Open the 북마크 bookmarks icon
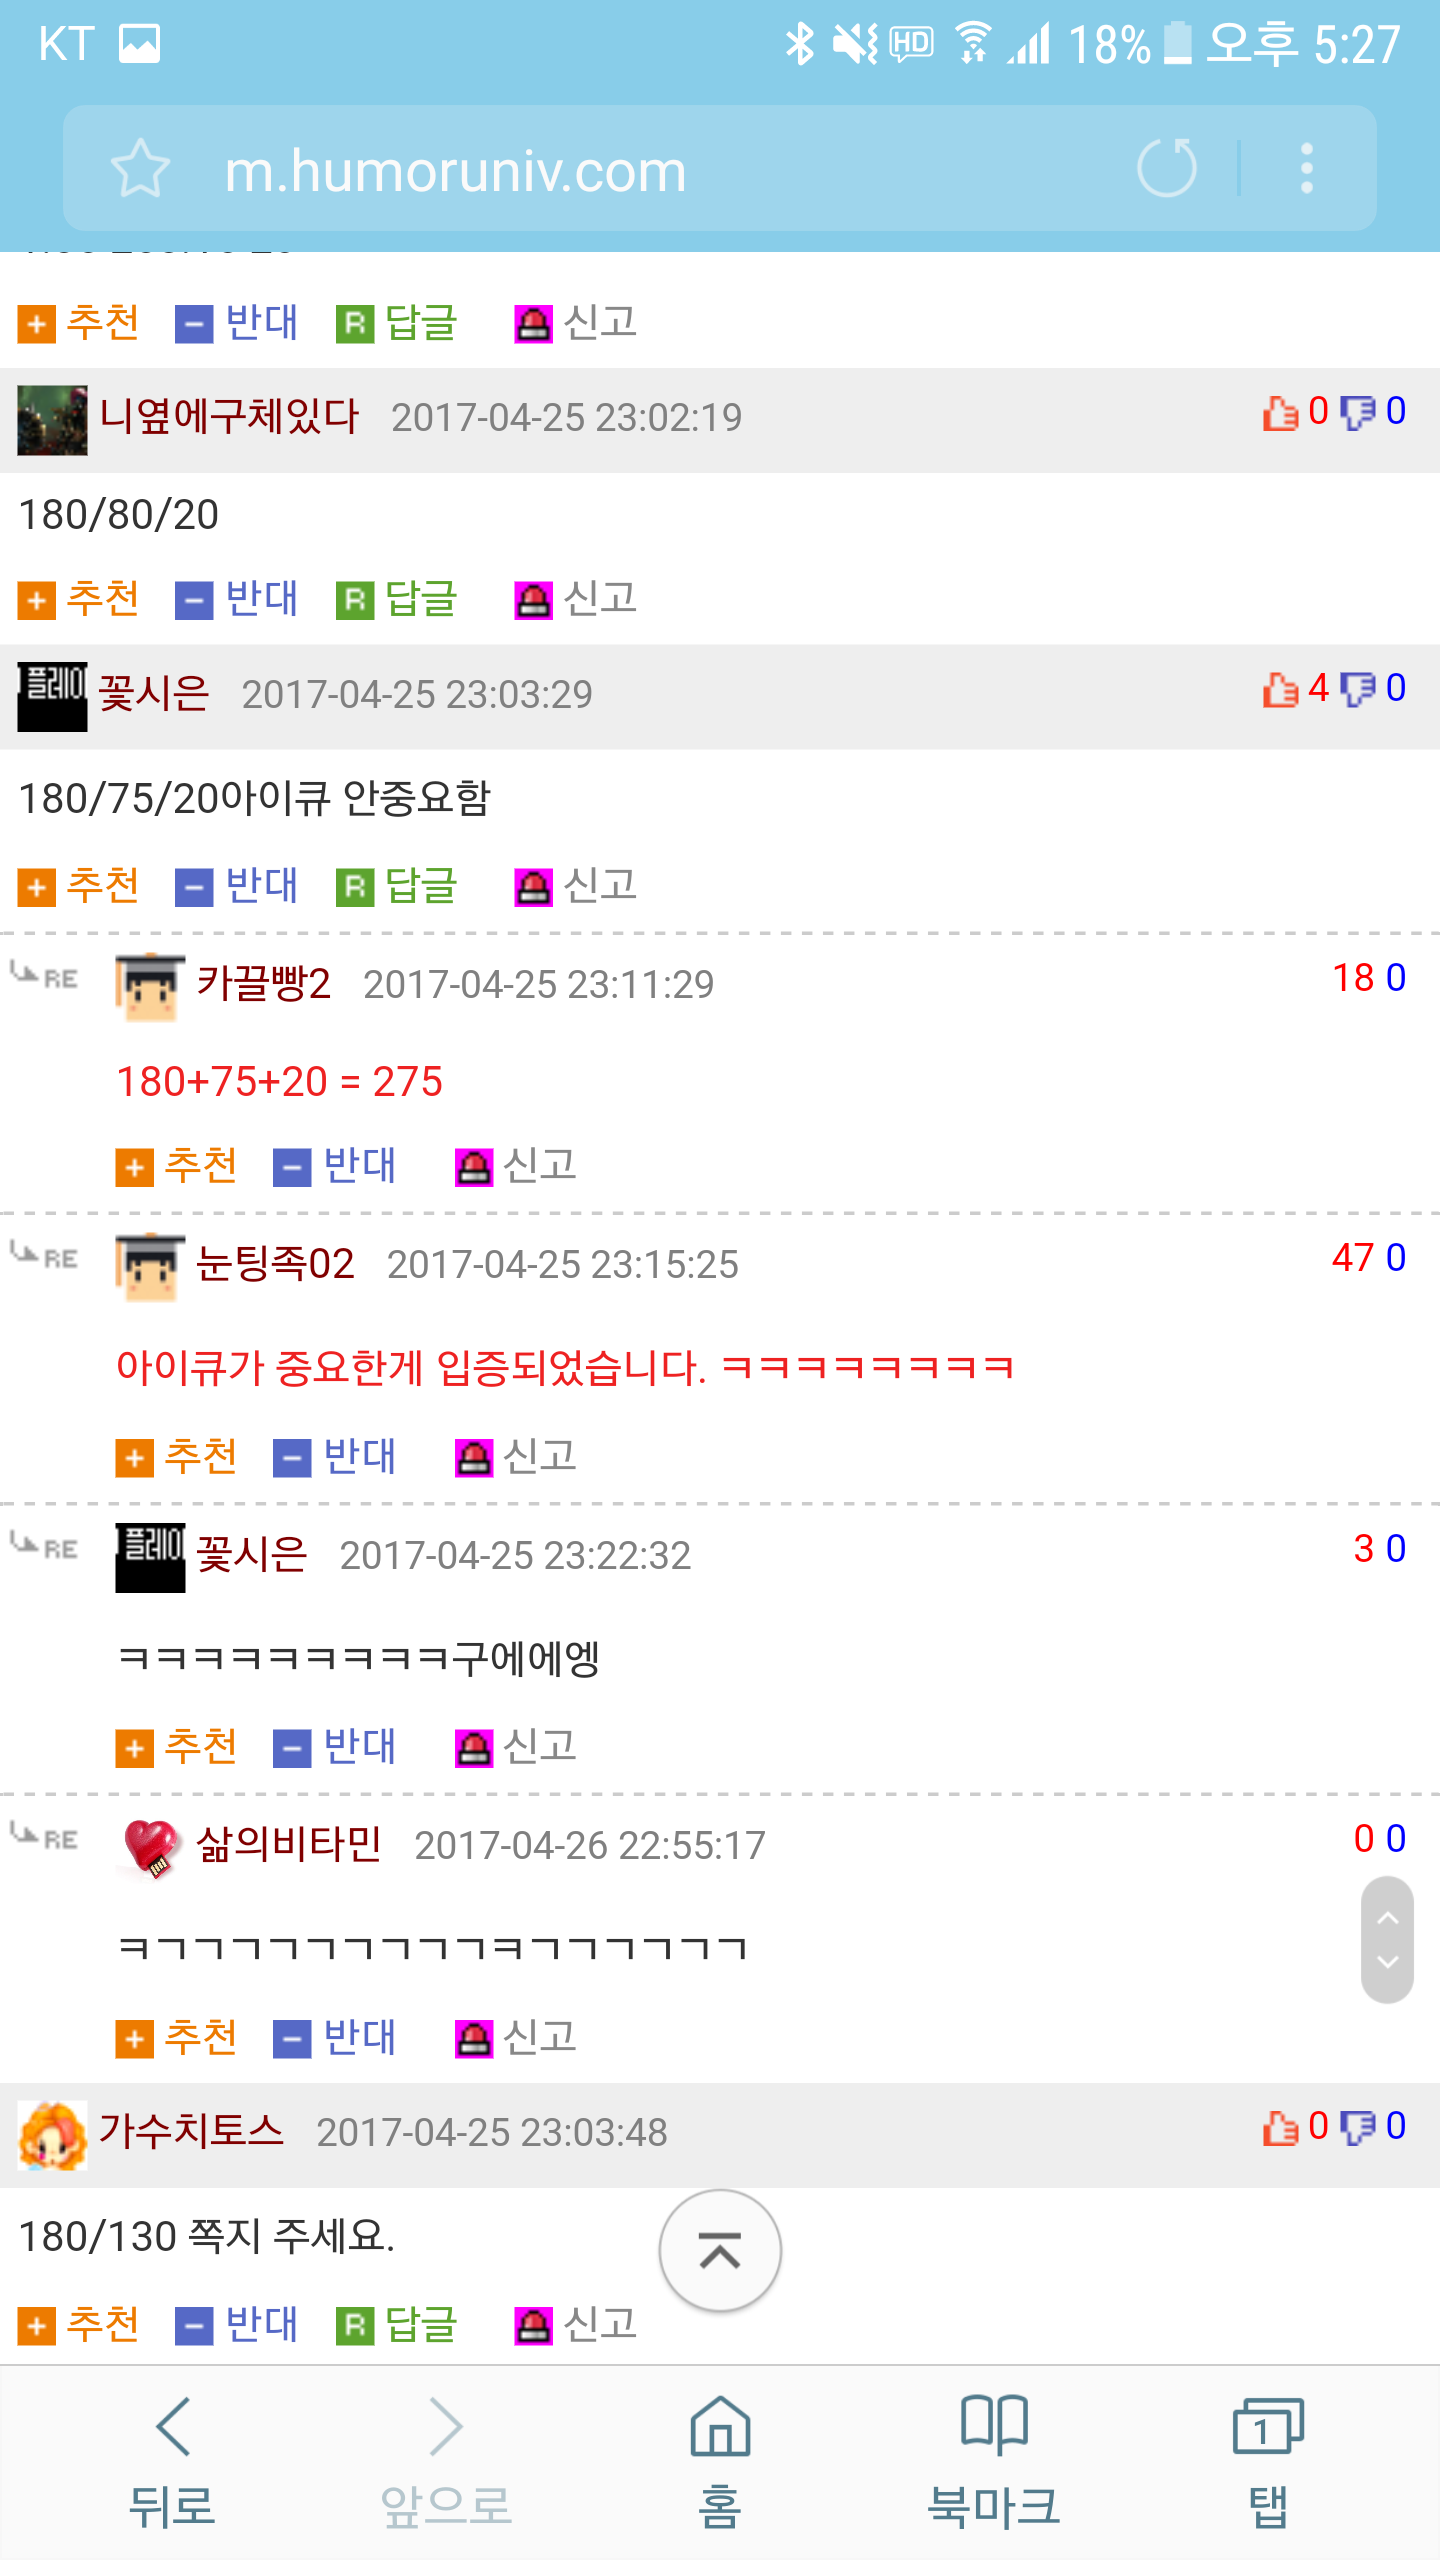 point(993,2460)
